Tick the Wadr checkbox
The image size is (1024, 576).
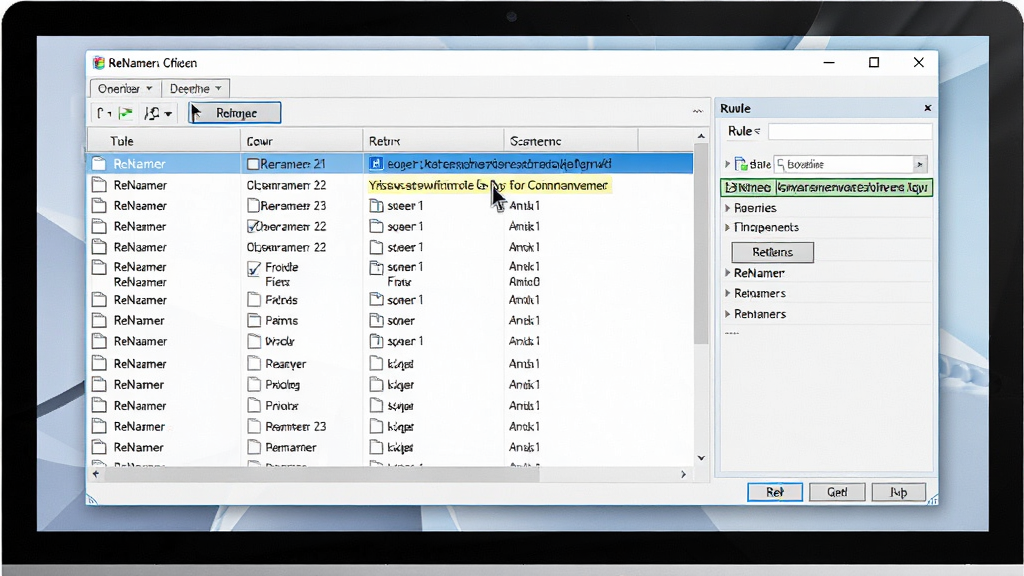(x=254, y=341)
